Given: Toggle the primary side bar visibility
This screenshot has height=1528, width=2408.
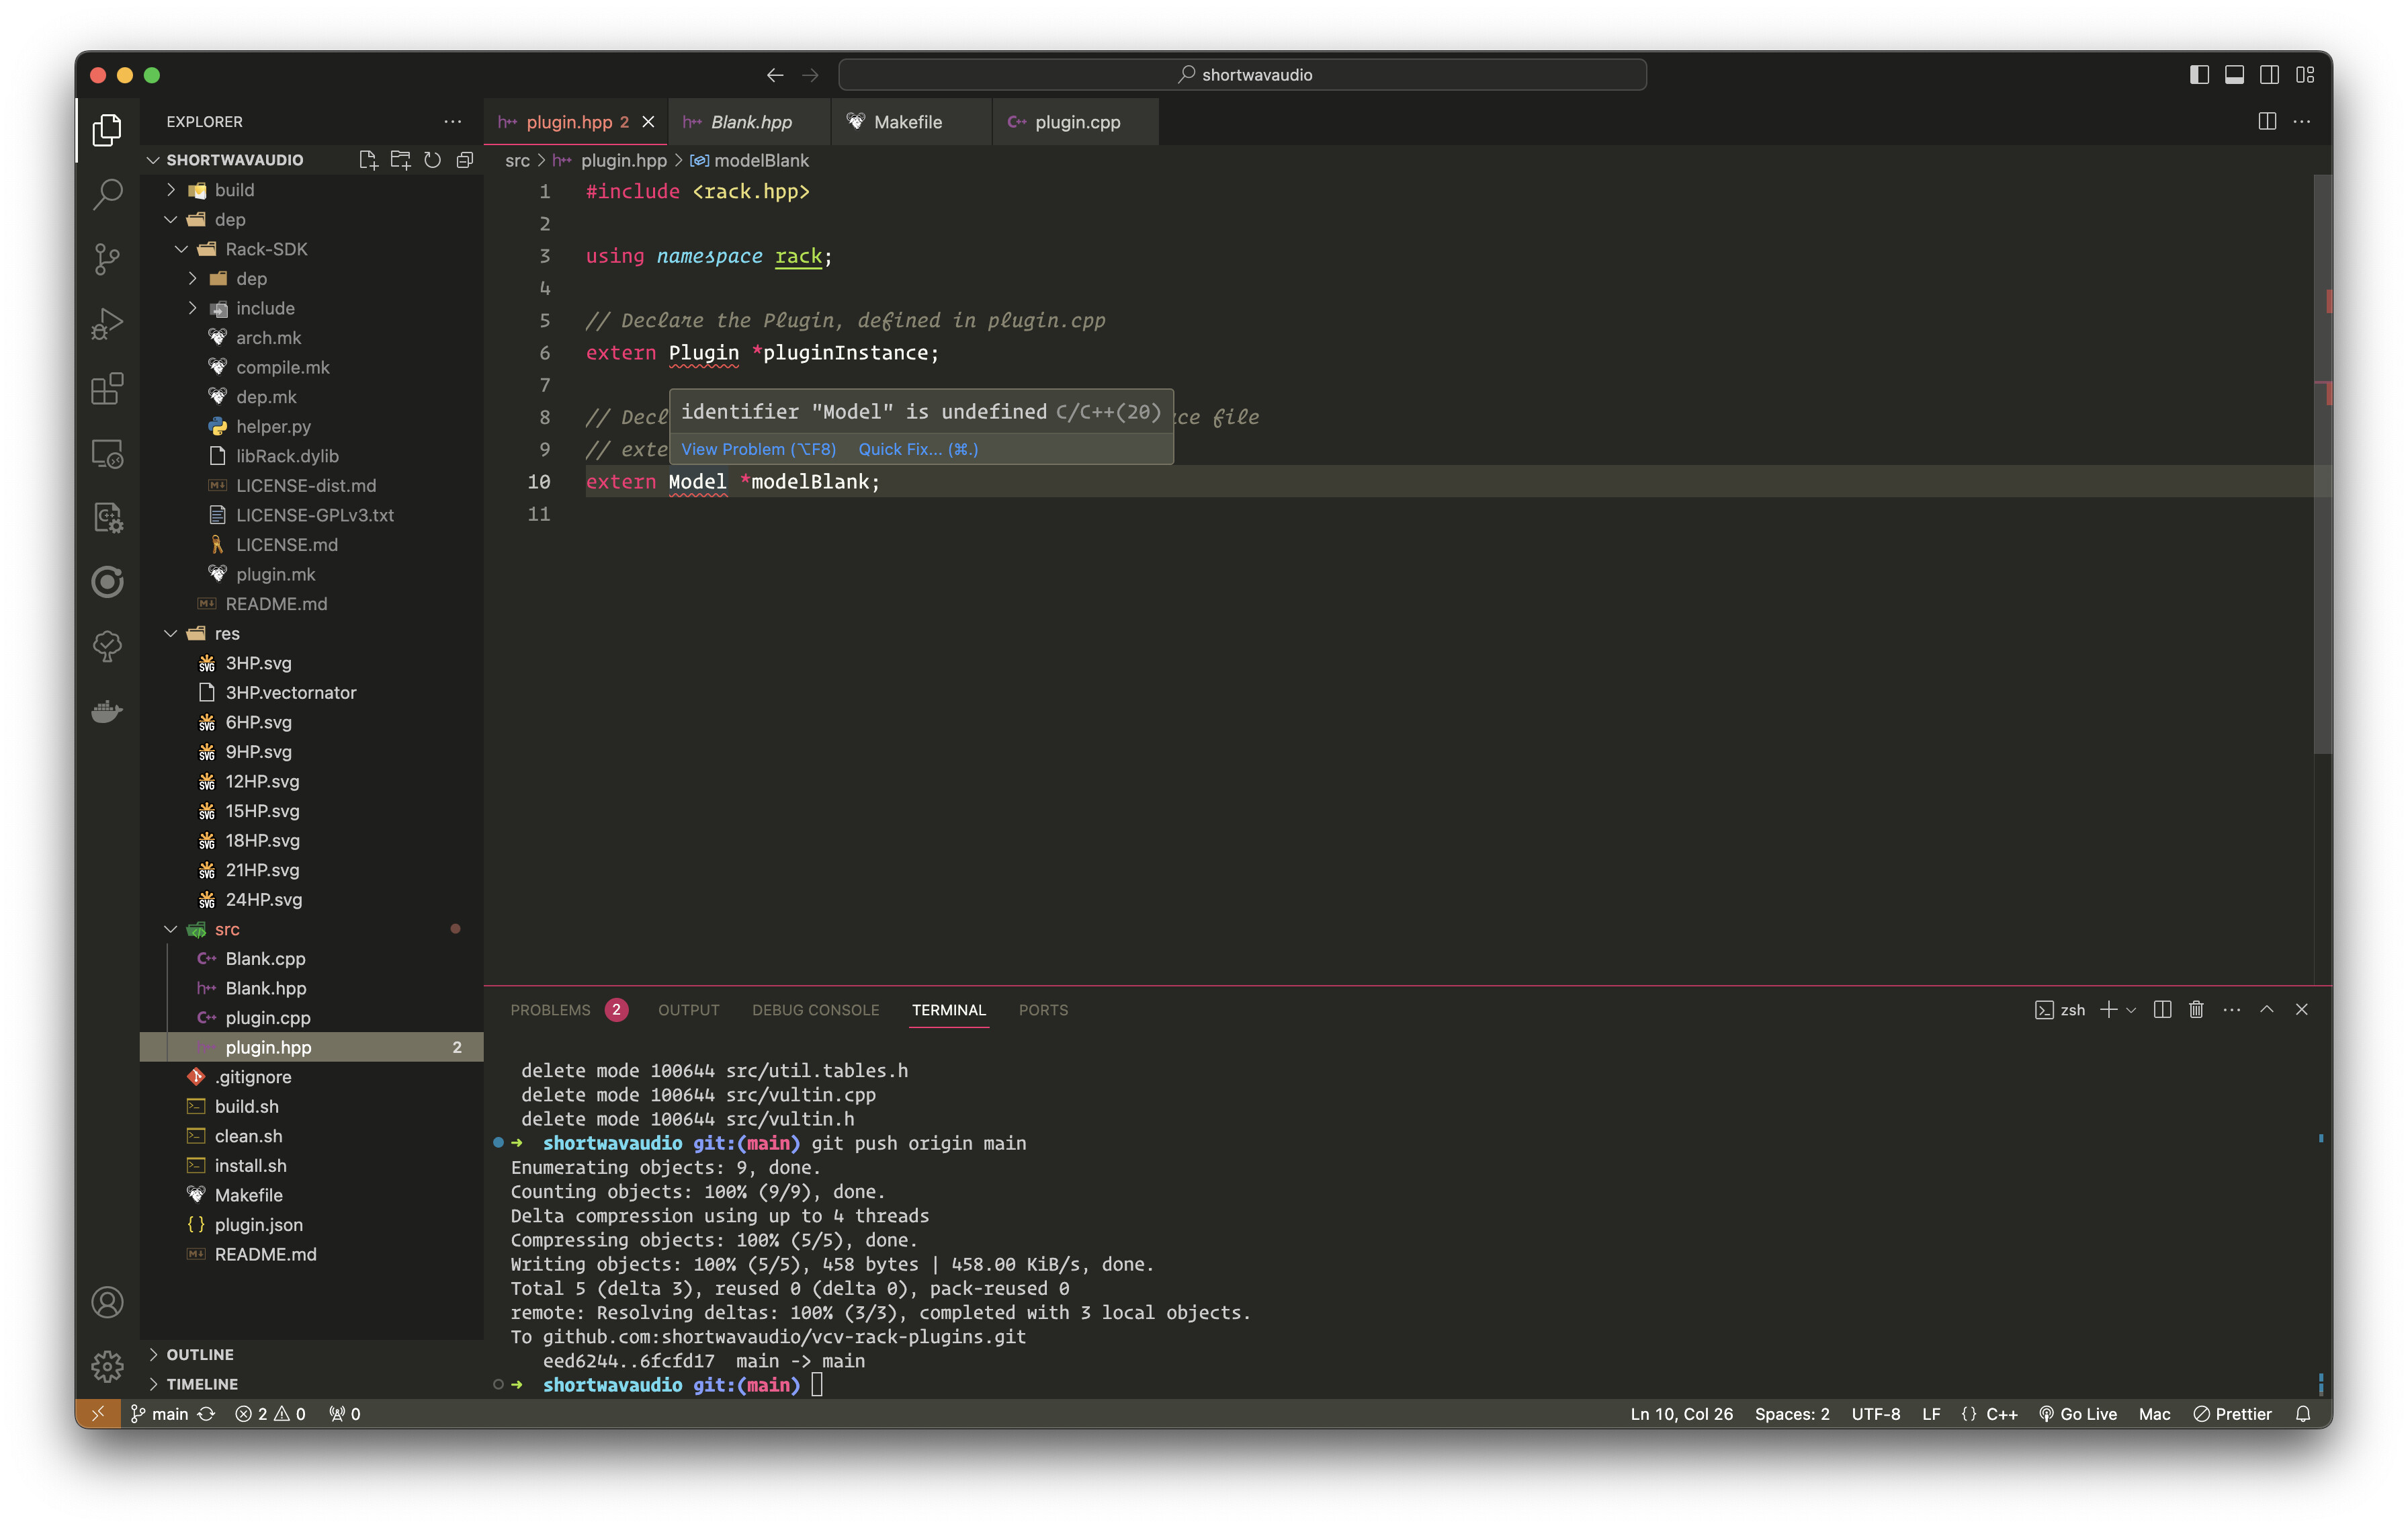Looking at the screenshot, I should 2199,75.
